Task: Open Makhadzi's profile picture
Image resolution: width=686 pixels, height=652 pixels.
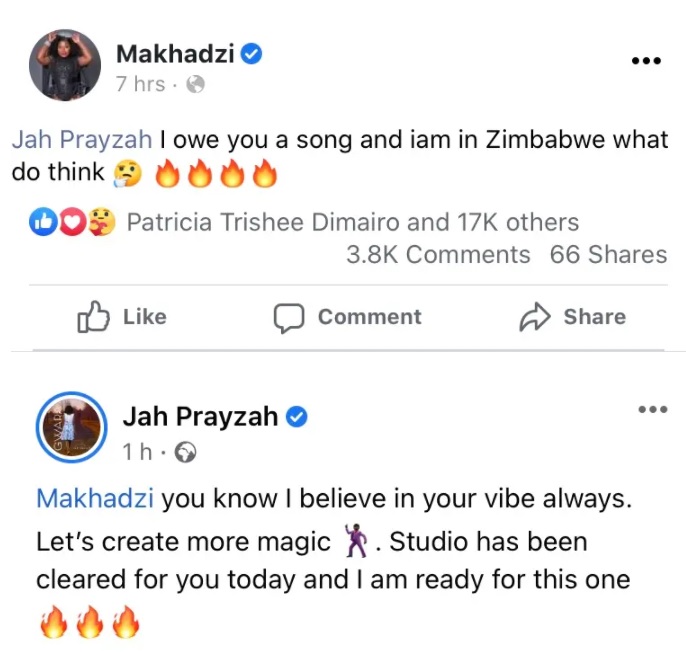Action: click(x=65, y=65)
